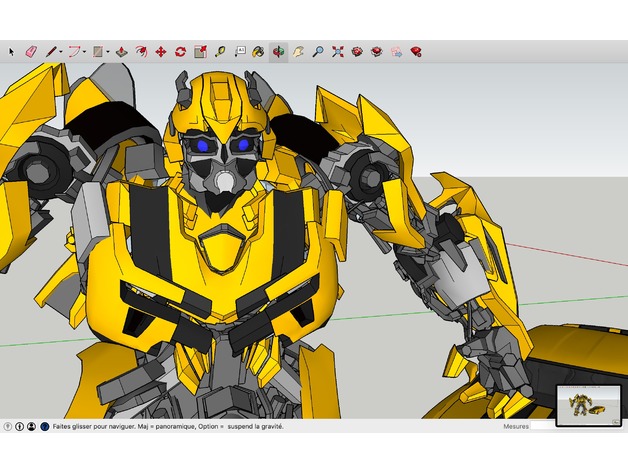The image size is (628, 472).
Task: Activate the Rotate tool
Action: (x=181, y=52)
